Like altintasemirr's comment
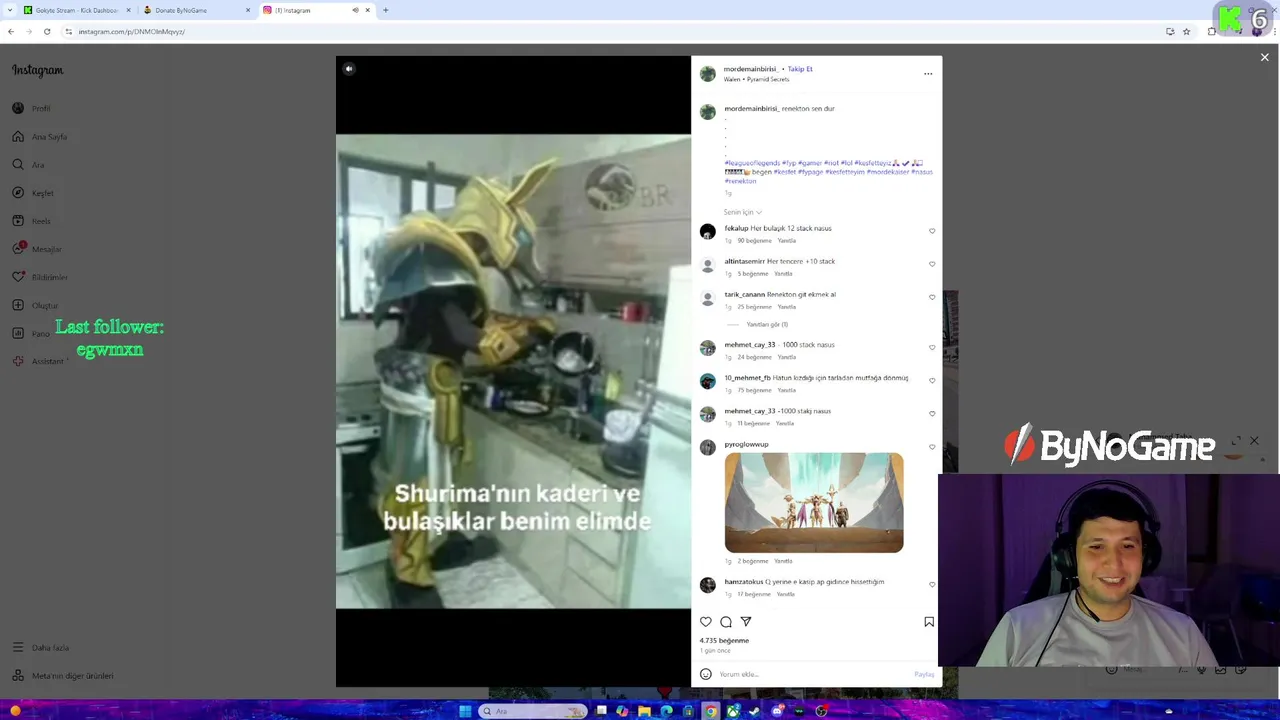1280x720 pixels. (932, 264)
